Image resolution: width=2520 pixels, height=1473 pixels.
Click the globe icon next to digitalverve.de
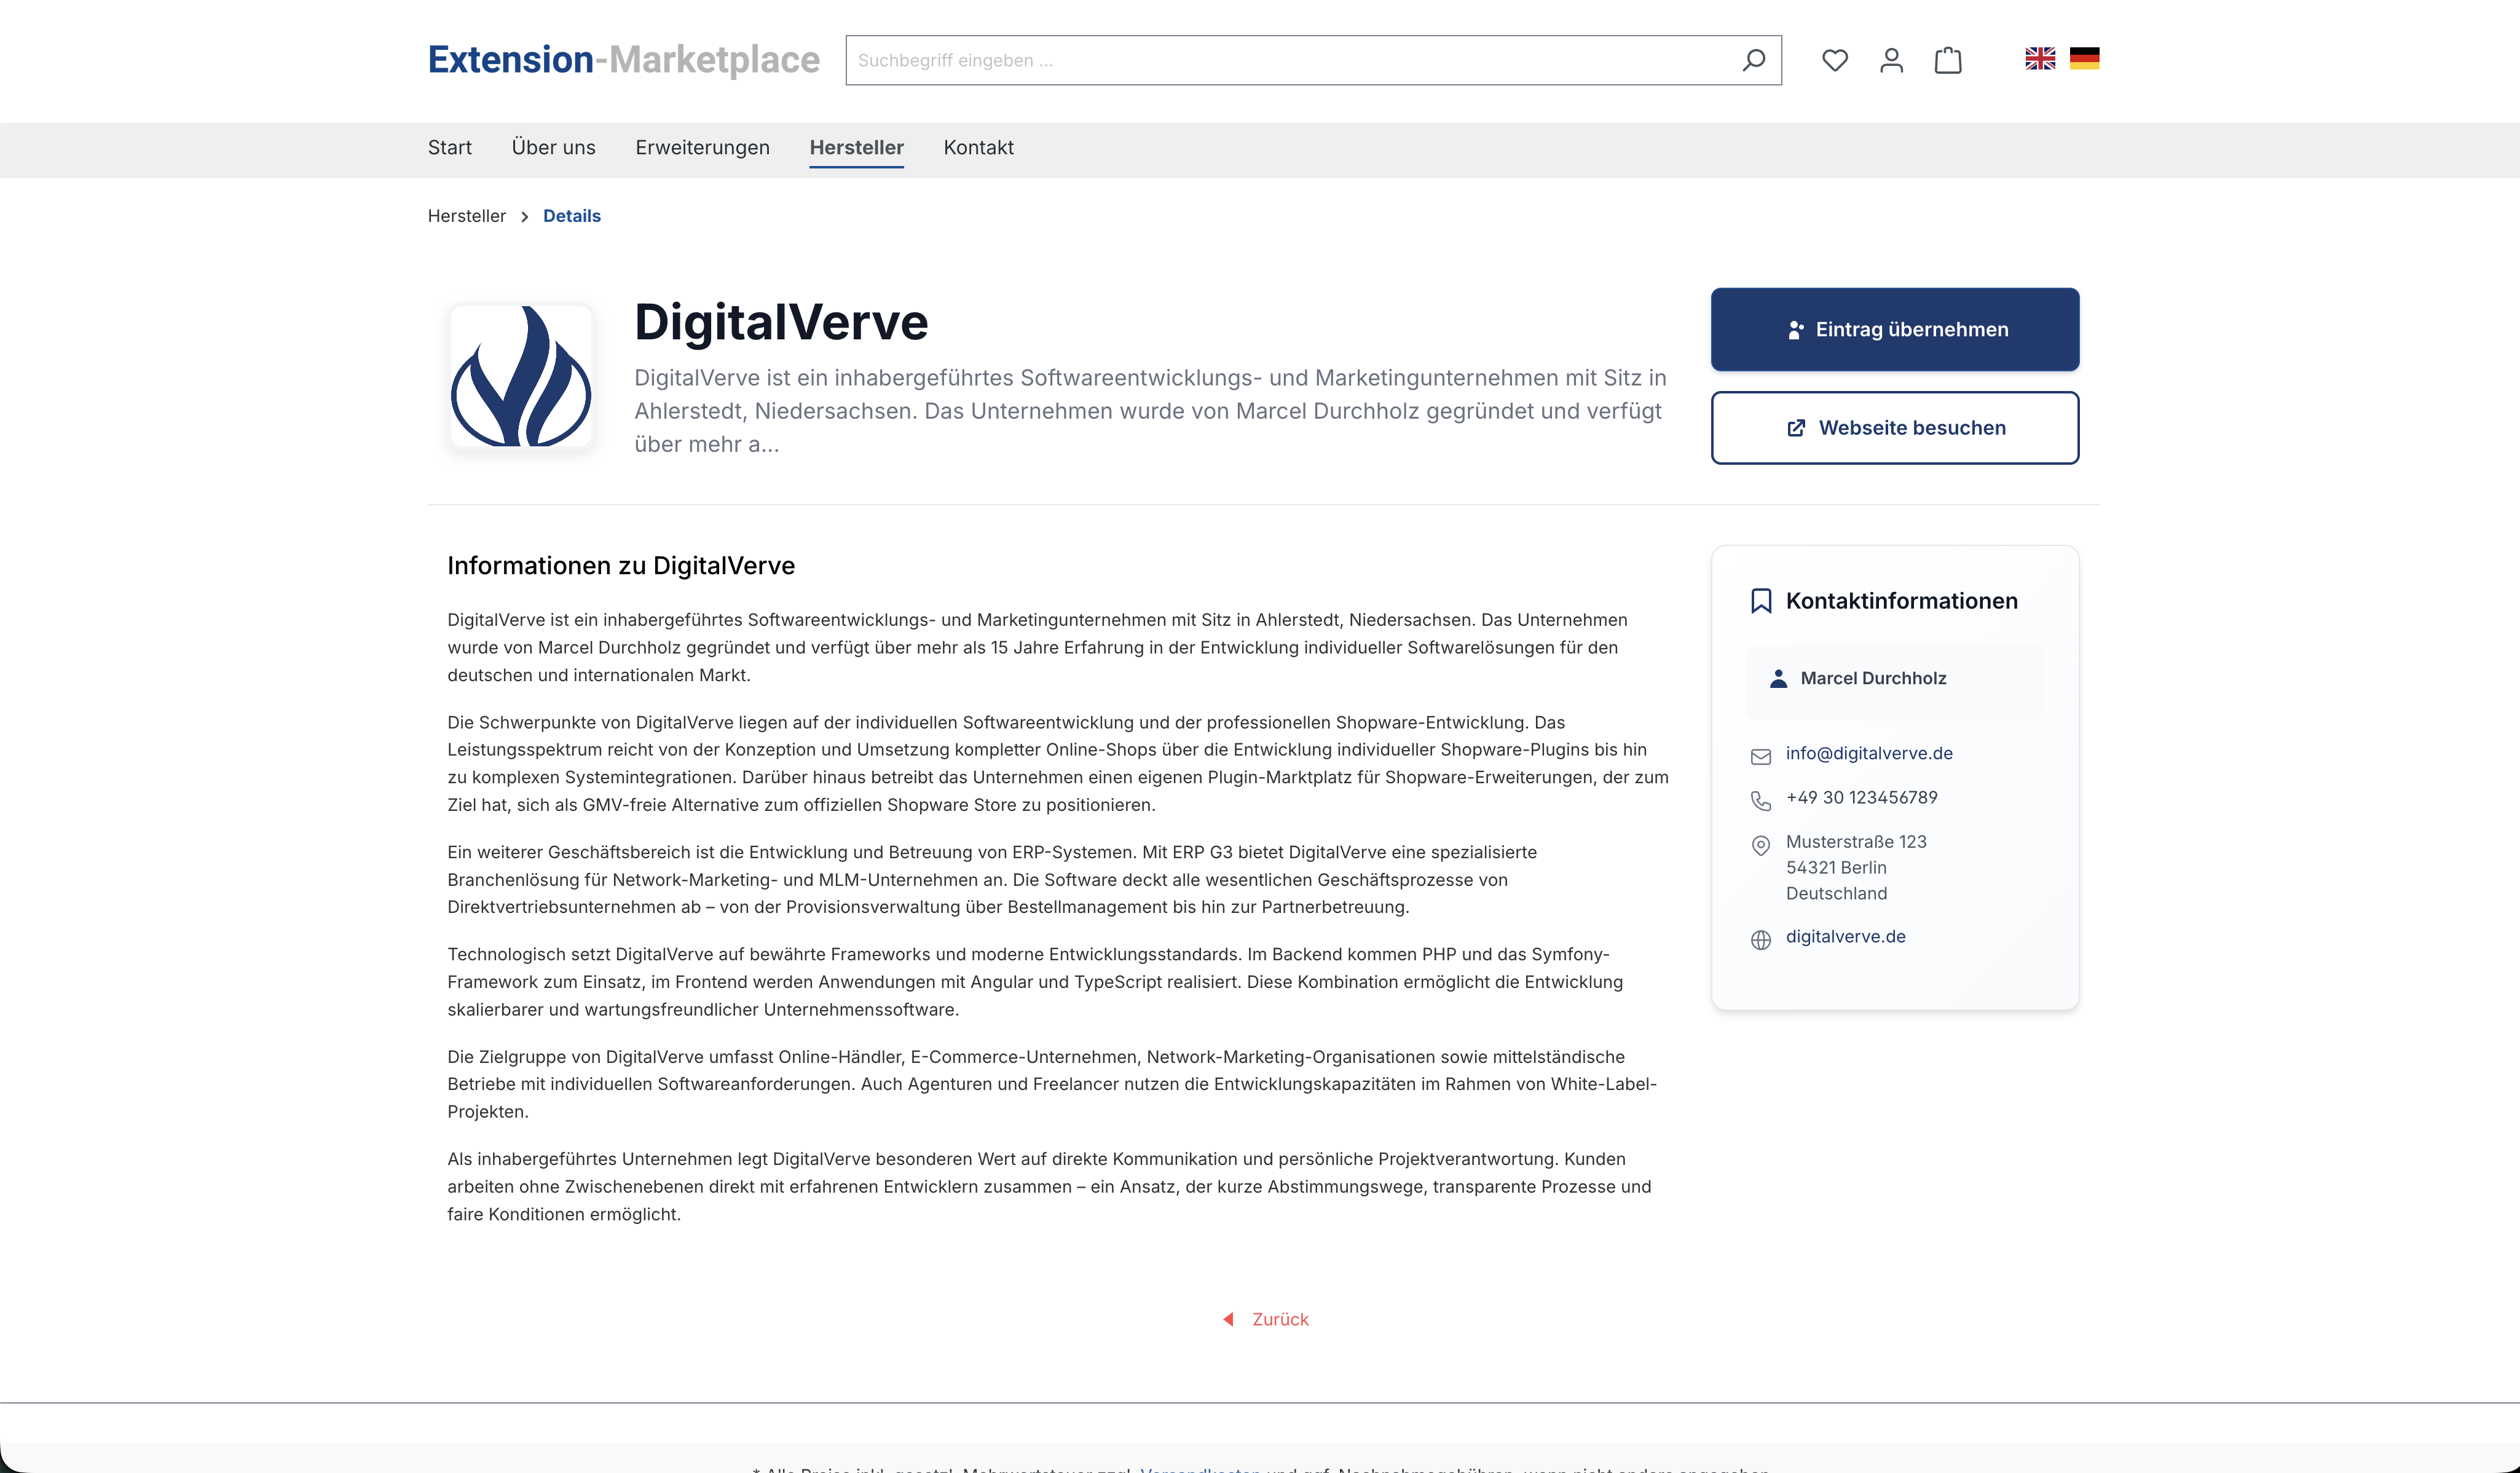(x=1761, y=939)
